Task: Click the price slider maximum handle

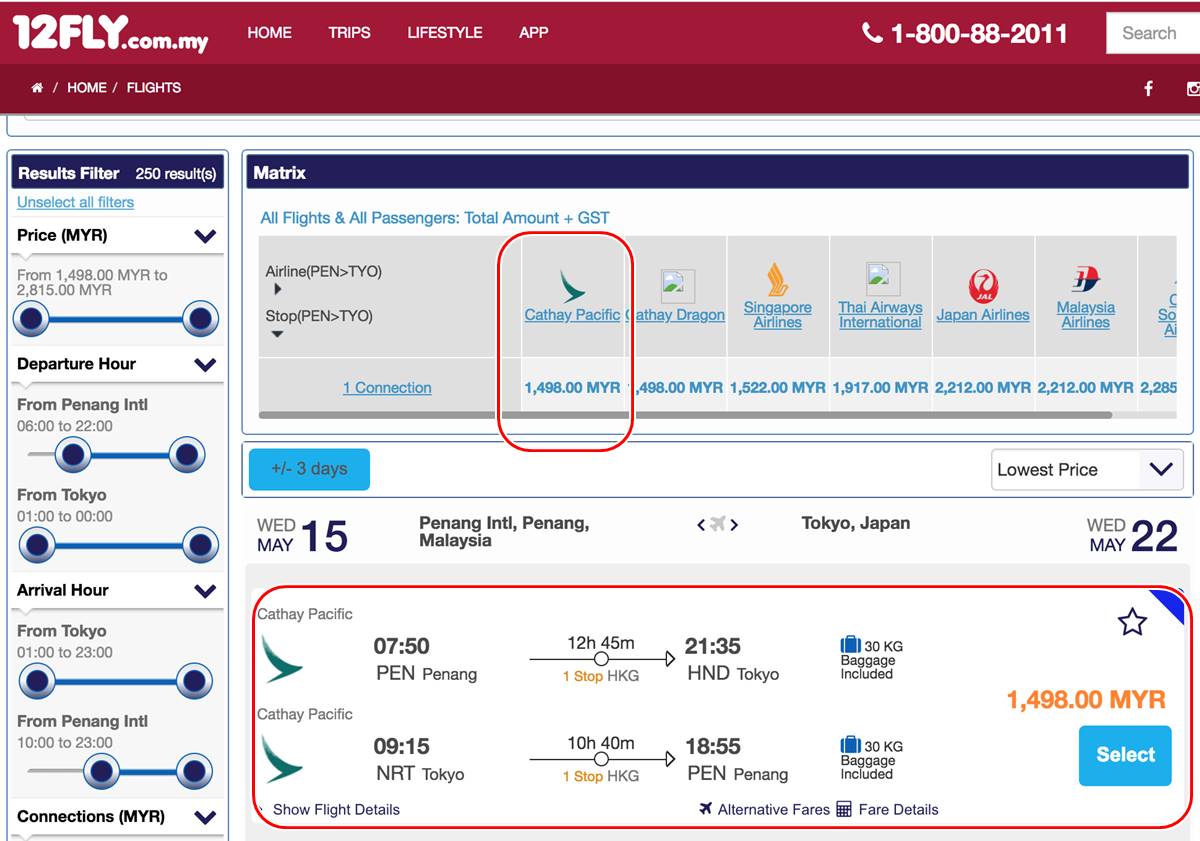Action: click(201, 320)
